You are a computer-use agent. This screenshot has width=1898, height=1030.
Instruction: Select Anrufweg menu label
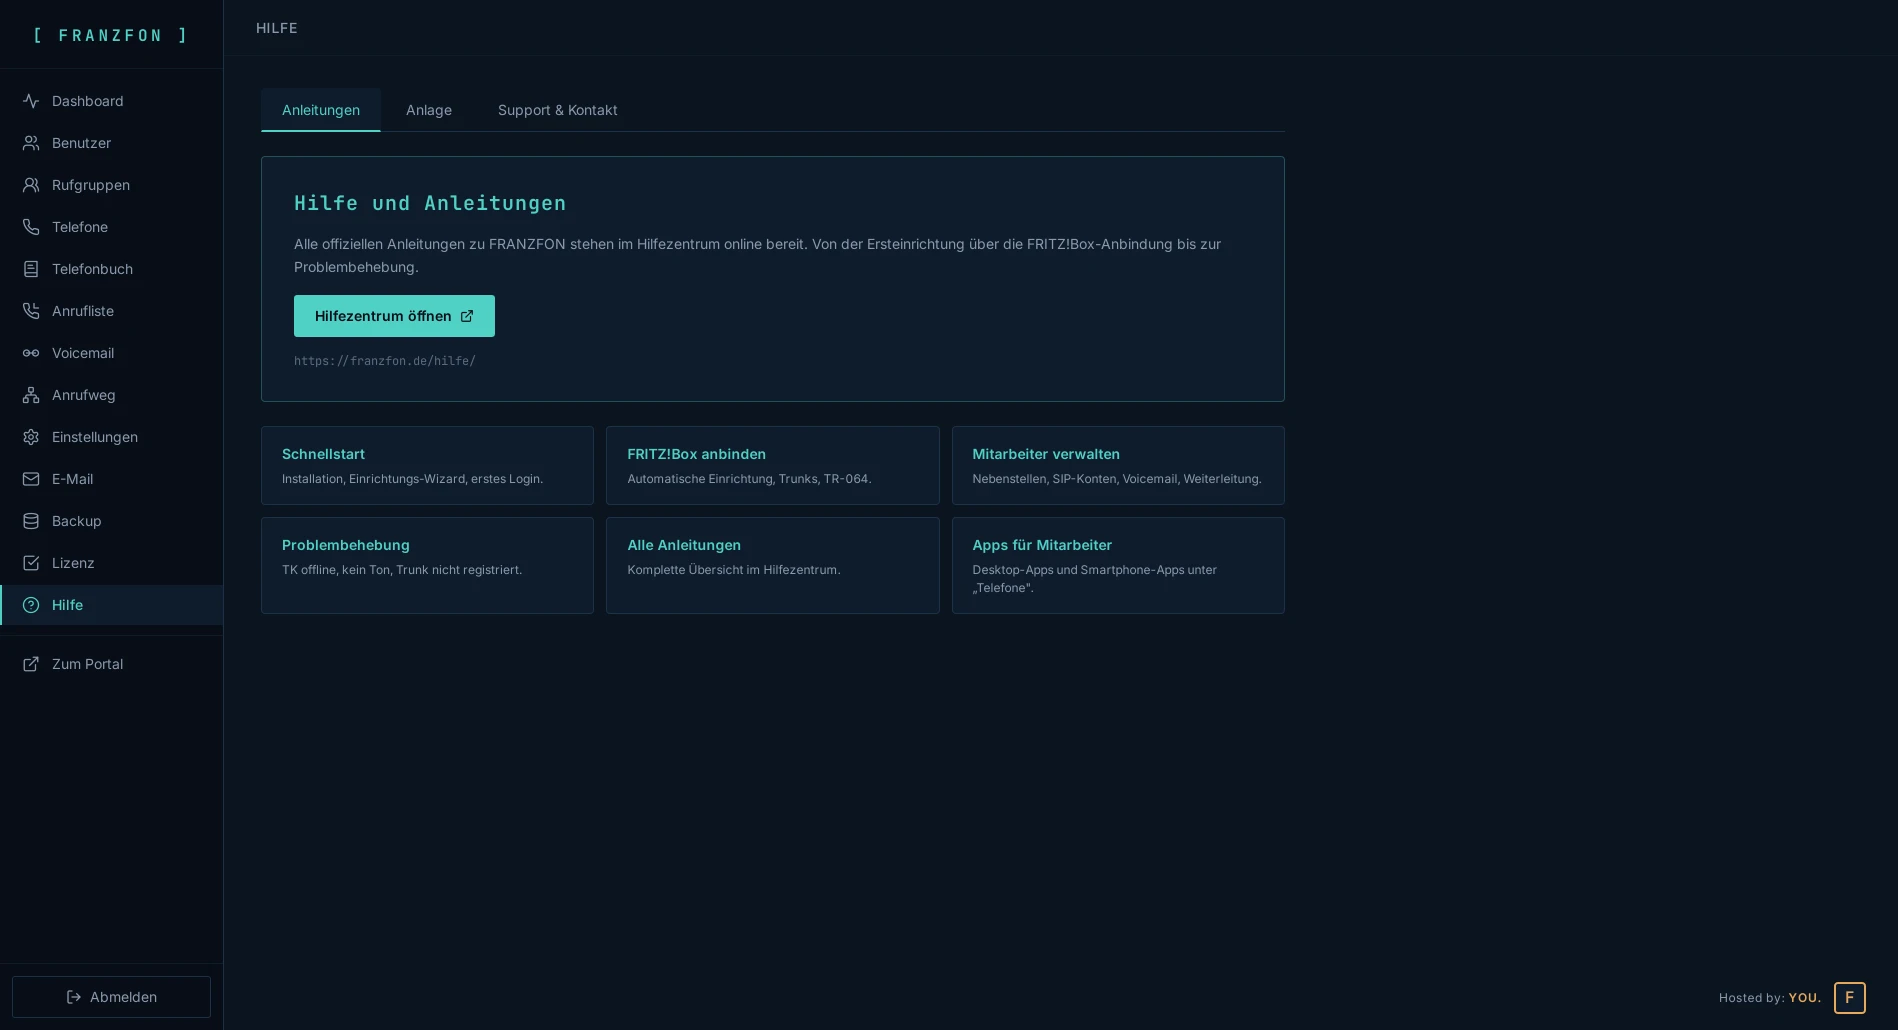pyautogui.click(x=84, y=395)
